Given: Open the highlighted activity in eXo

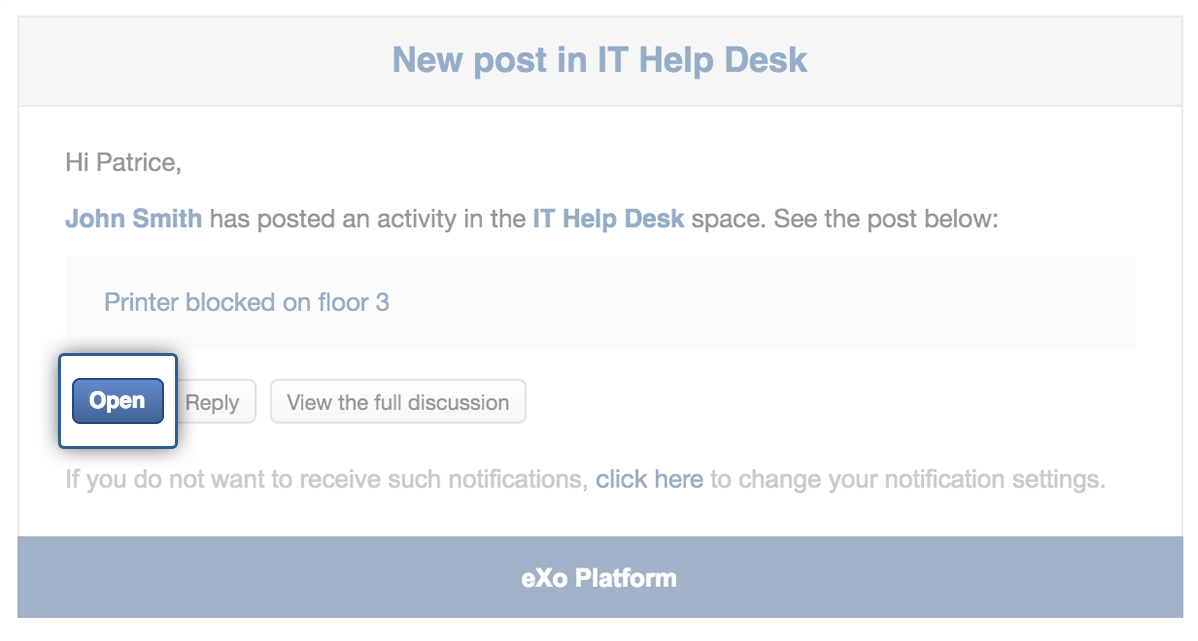Looking at the screenshot, I should coord(118,400).
